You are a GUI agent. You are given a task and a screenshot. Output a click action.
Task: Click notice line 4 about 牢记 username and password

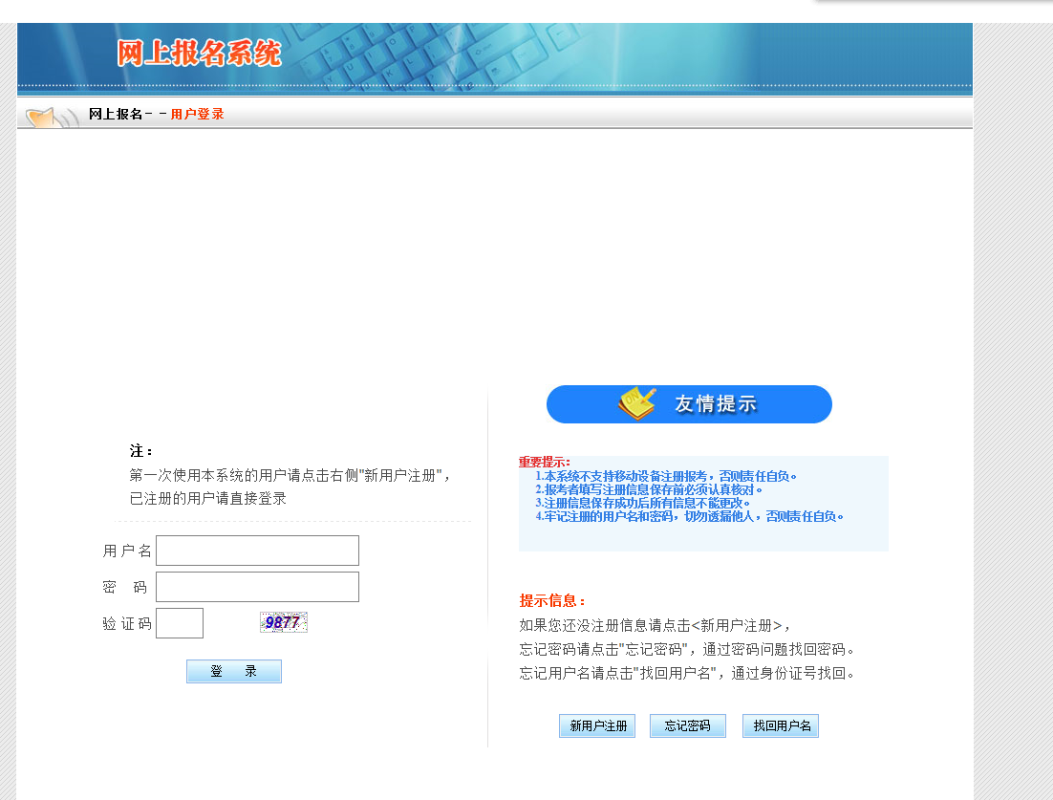[689, 517]
